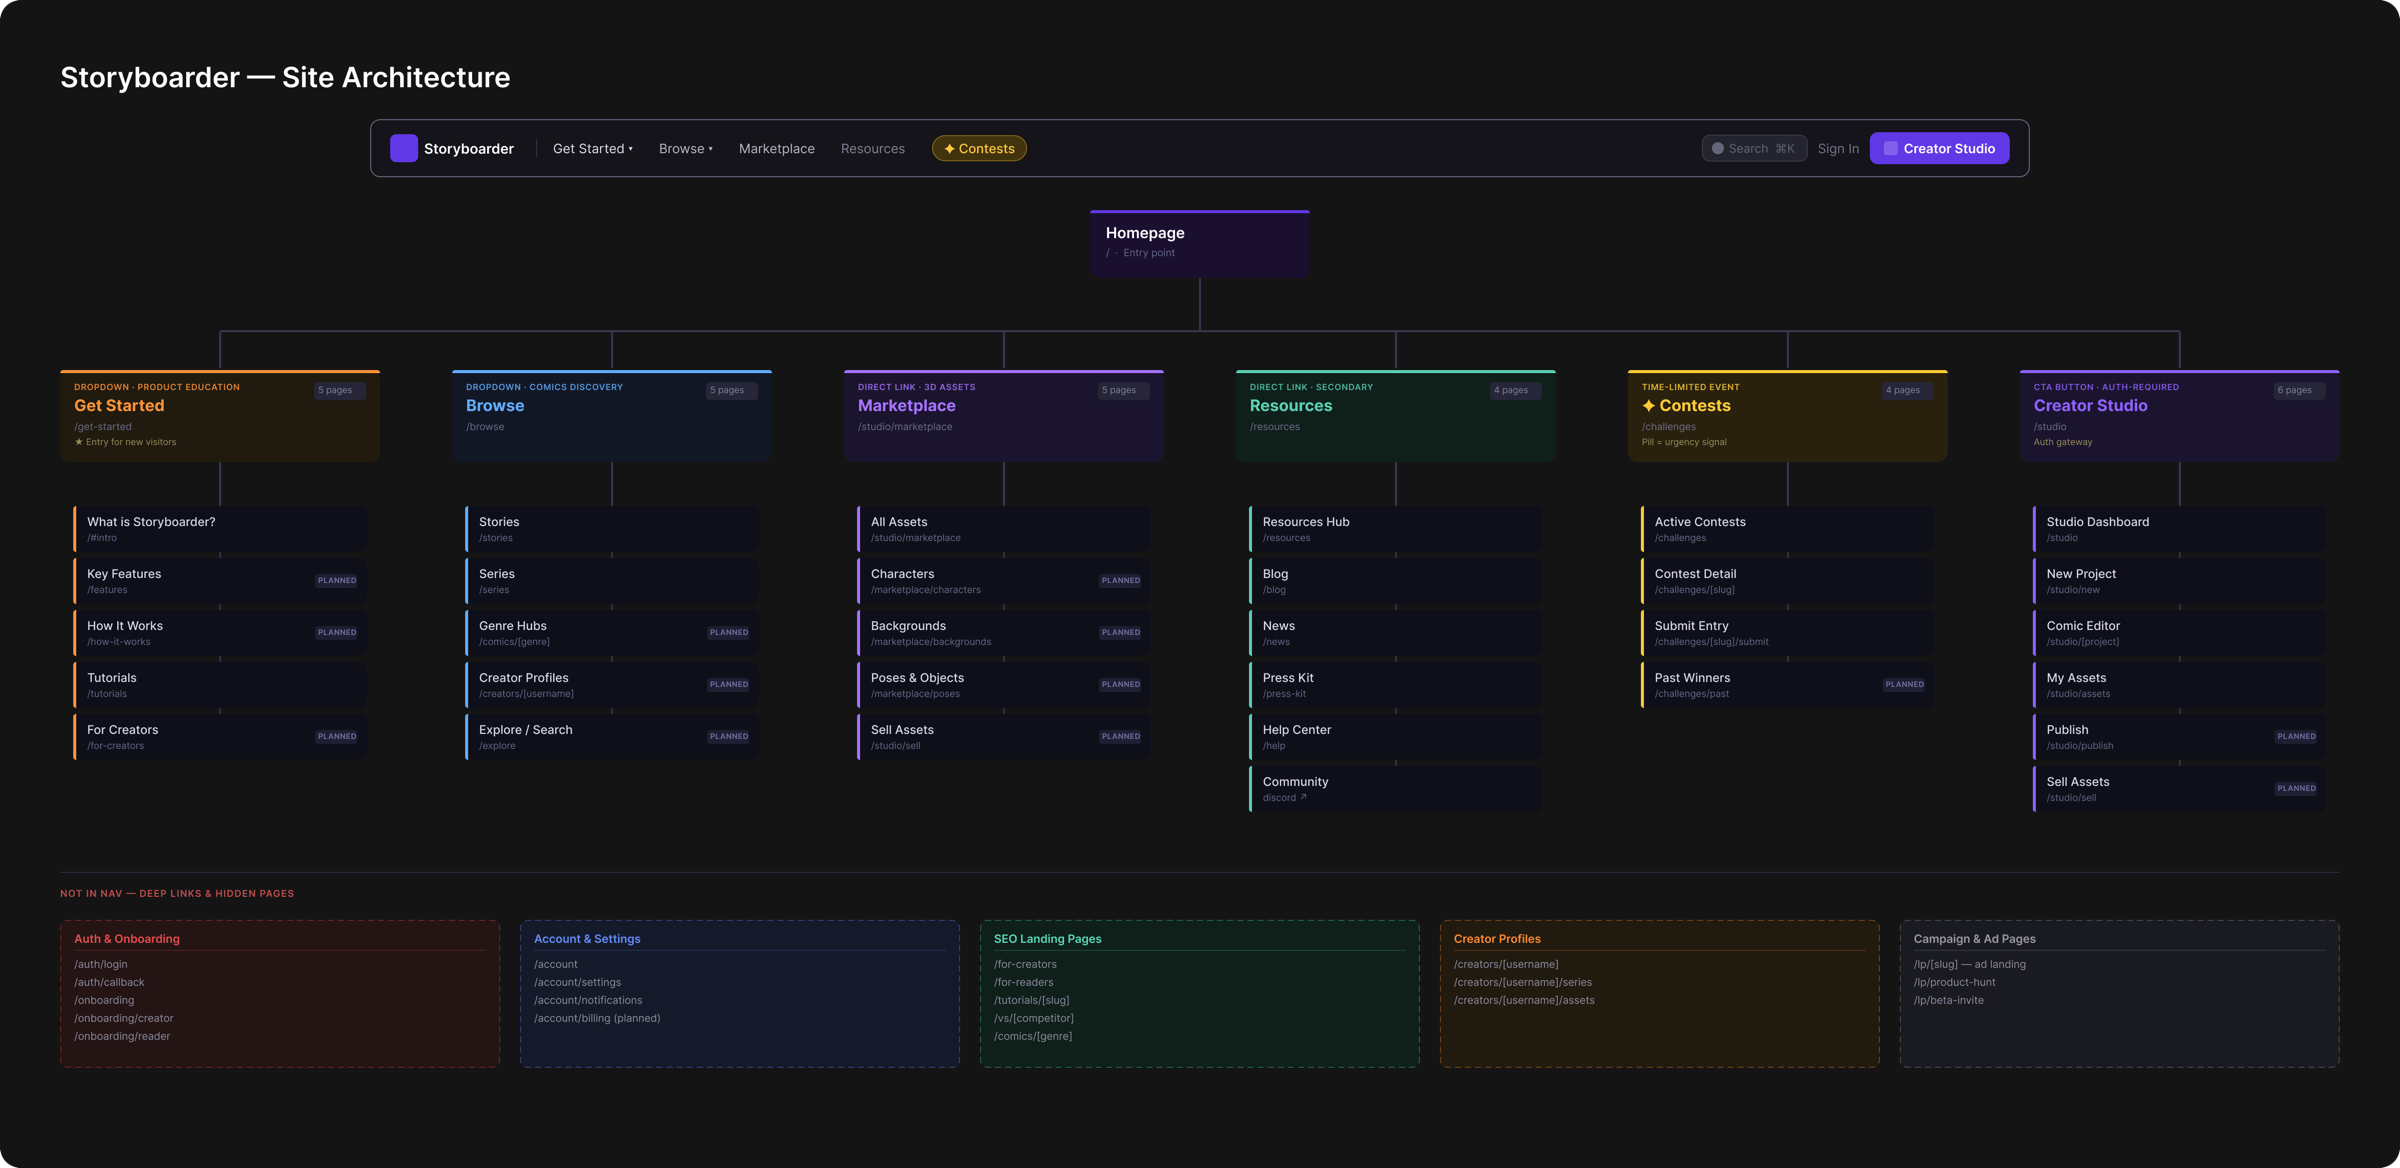
Task: Click the SEO Landing Pages group heading
Action: (x=1047, y=939)
